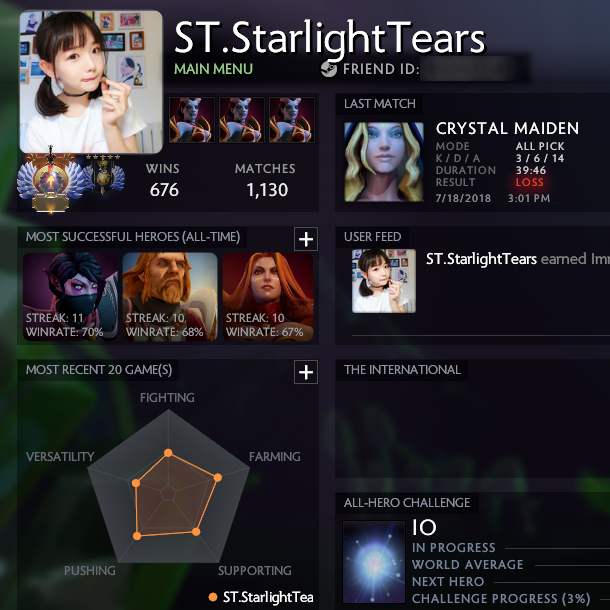Open the Main Menu status link

click(x=213, y=69)
